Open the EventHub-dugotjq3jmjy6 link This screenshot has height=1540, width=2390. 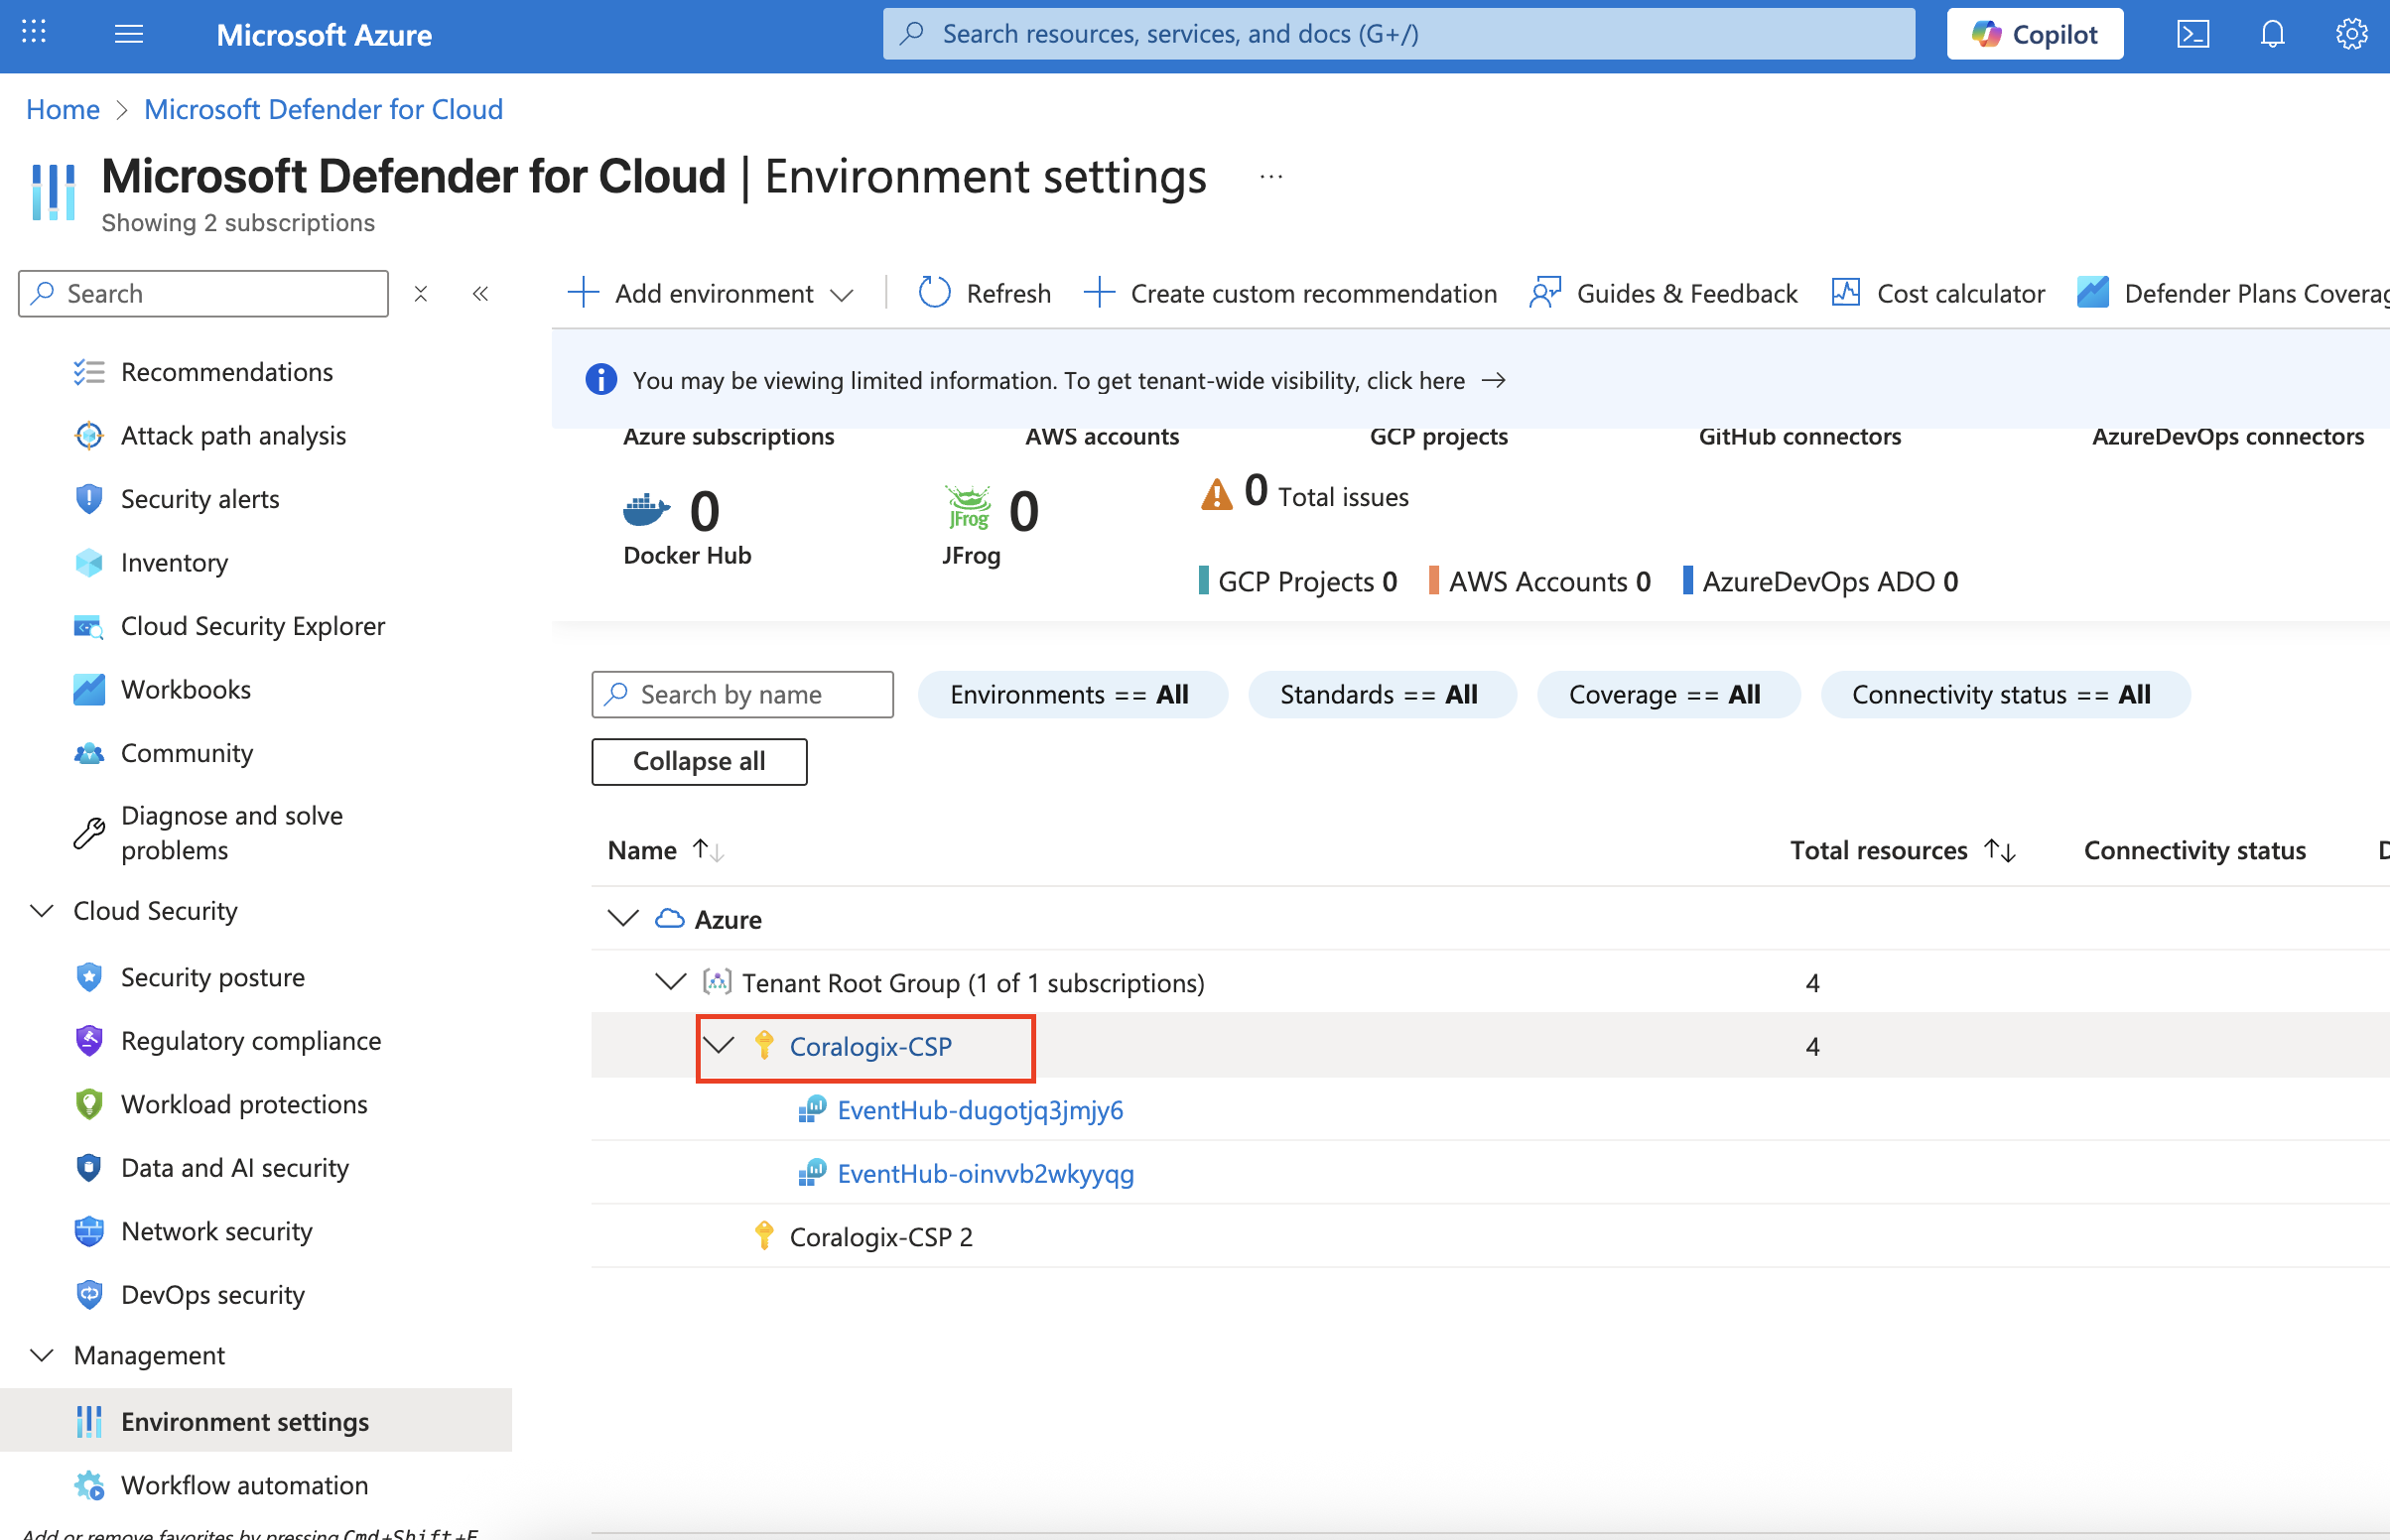point(979,1109)
